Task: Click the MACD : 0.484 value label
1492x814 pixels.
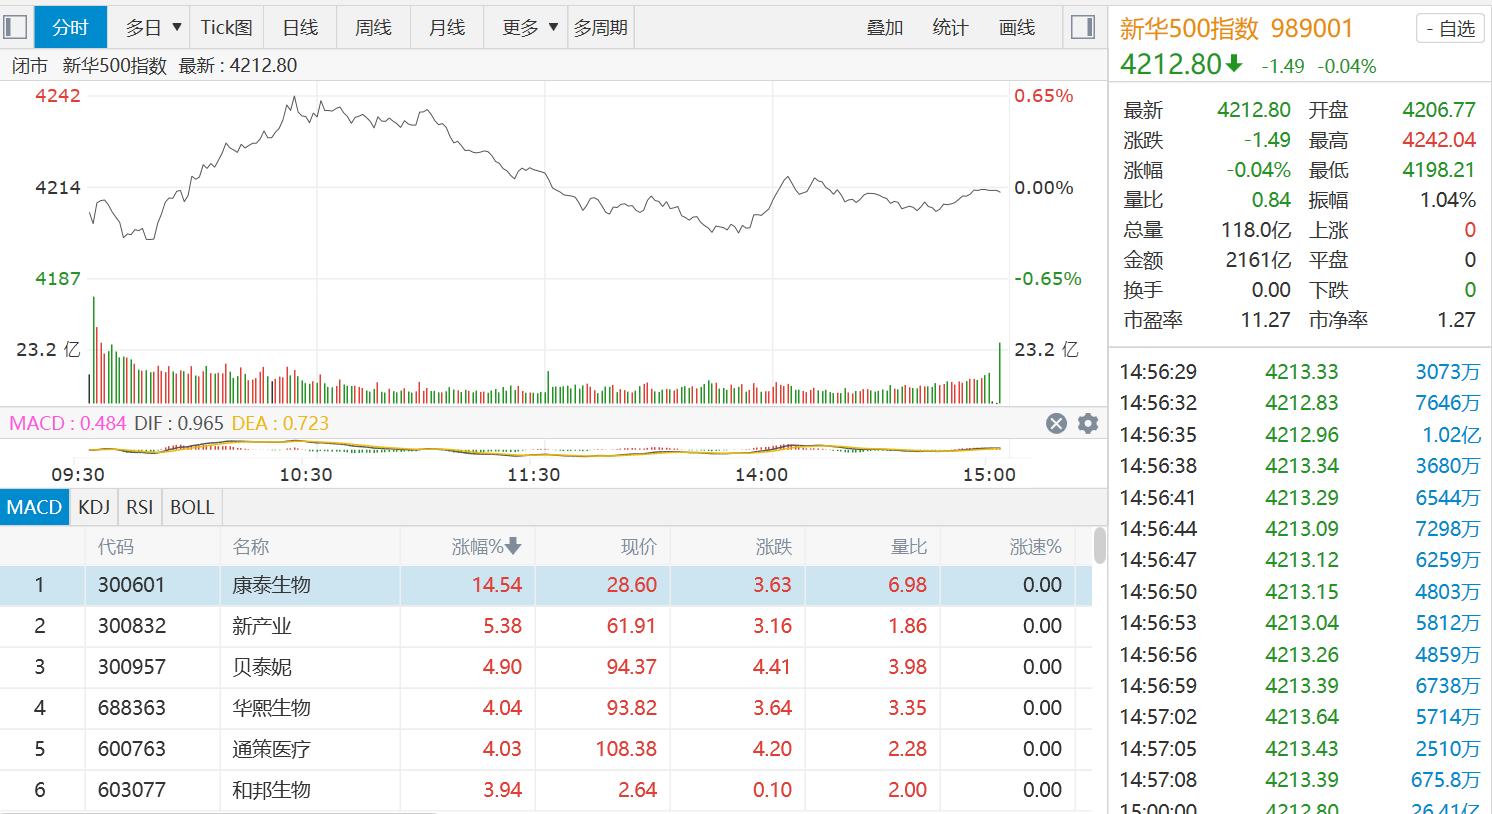Action: (68, 423)
